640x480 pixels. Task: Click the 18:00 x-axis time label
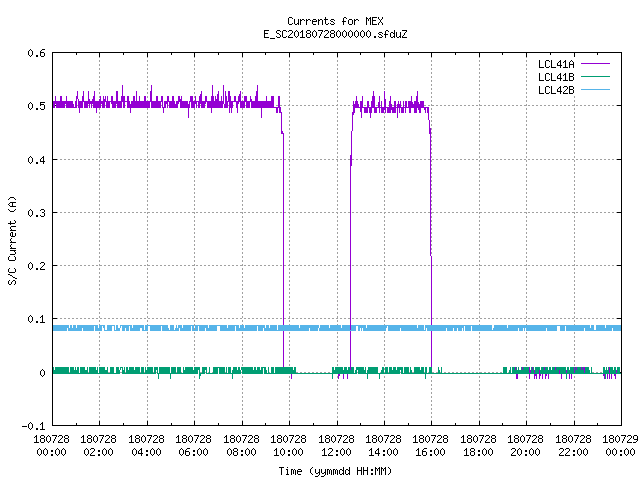pyautogui.click(x=478, y=452)
